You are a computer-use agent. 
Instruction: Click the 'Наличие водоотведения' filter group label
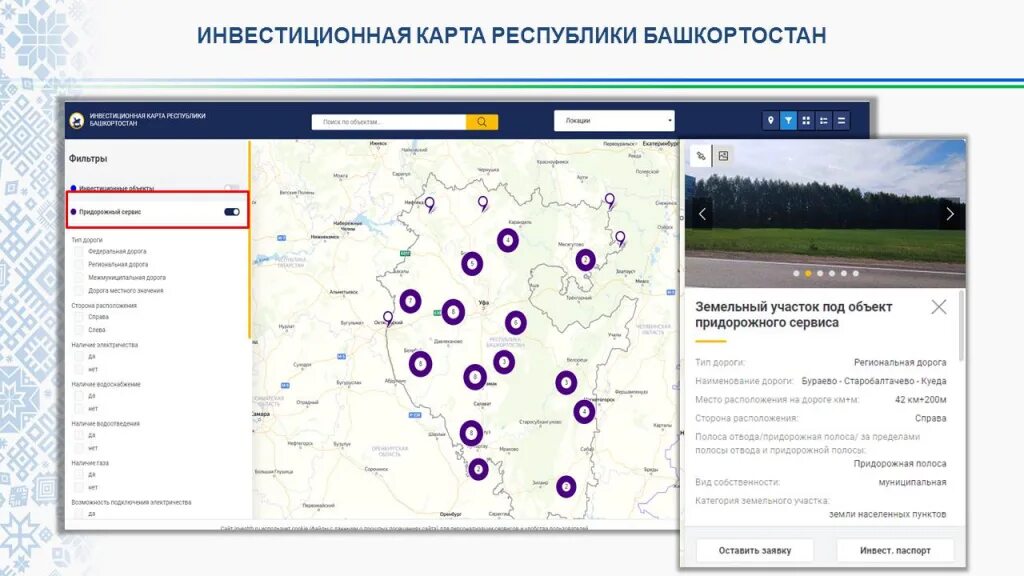point(105,423)
